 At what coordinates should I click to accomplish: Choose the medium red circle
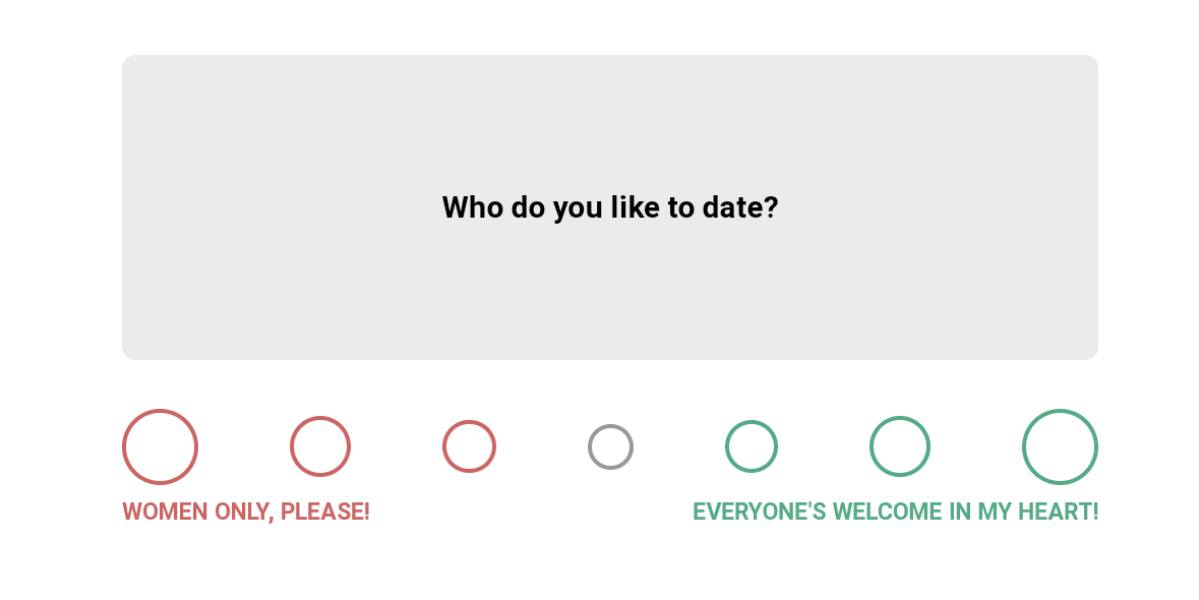(x=320, y=446)
